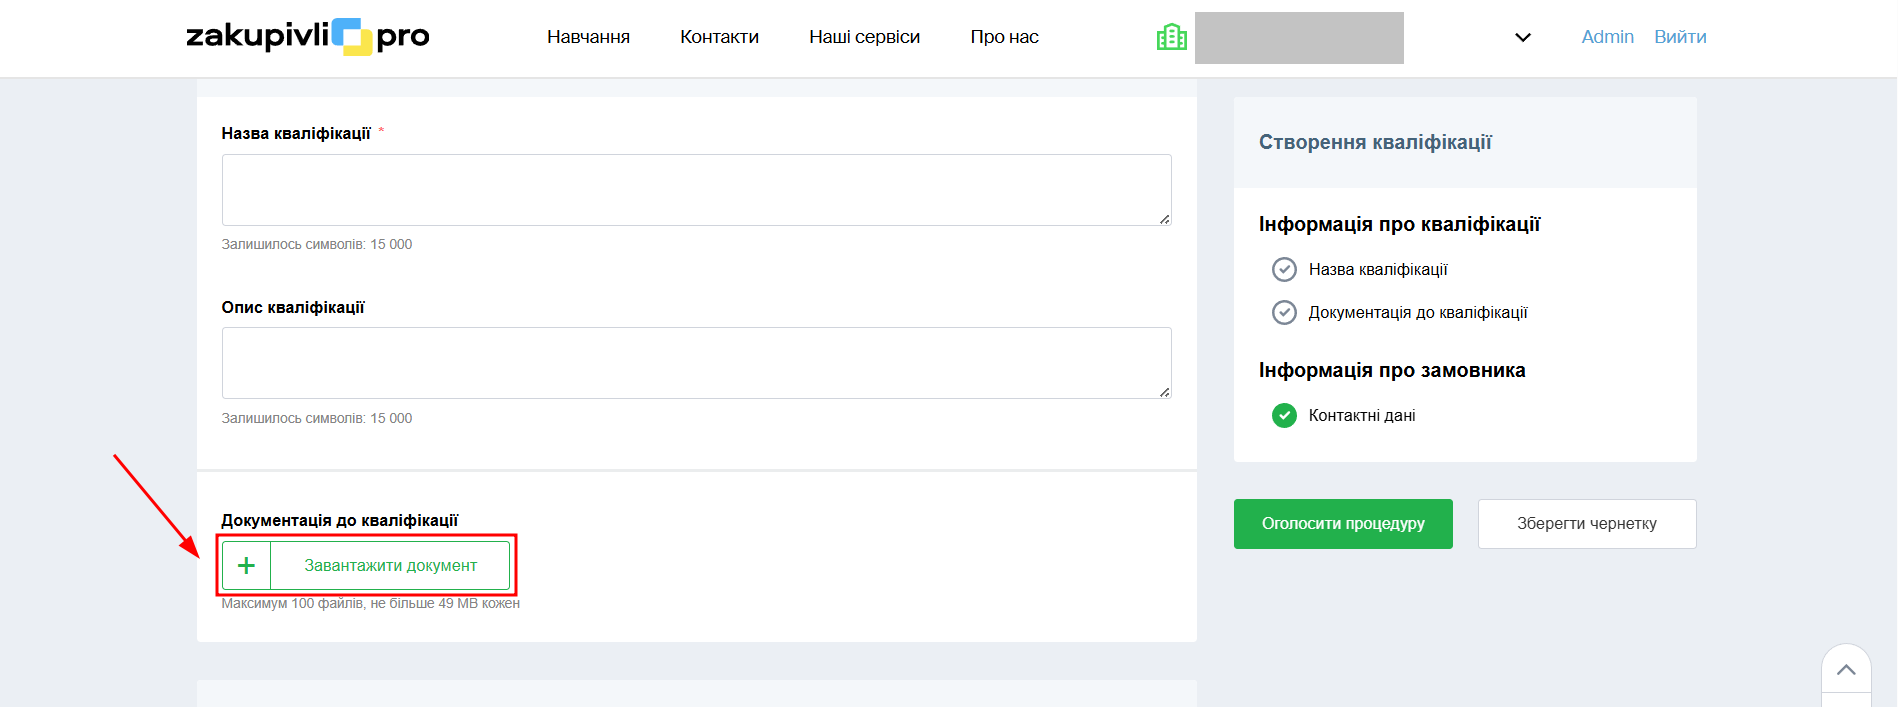The height and width of the screenshot is (707, 1898).
Task: Click the Документація до кваліфікації status circle
Action: pyautogui.click(x=1284, y=313)
